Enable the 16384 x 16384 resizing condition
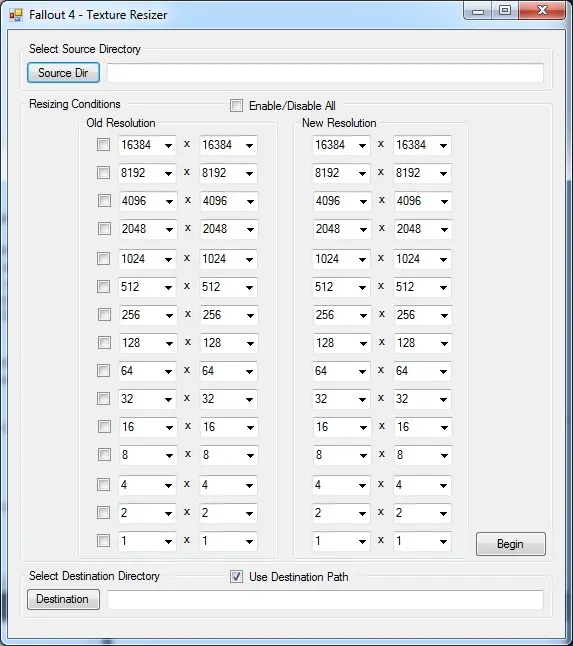Screen dimensions: 573x646 pos(103,145)
